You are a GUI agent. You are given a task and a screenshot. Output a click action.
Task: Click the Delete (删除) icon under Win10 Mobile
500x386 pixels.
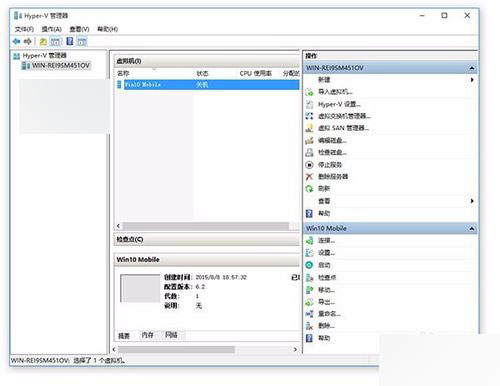(x=309, y=326)
